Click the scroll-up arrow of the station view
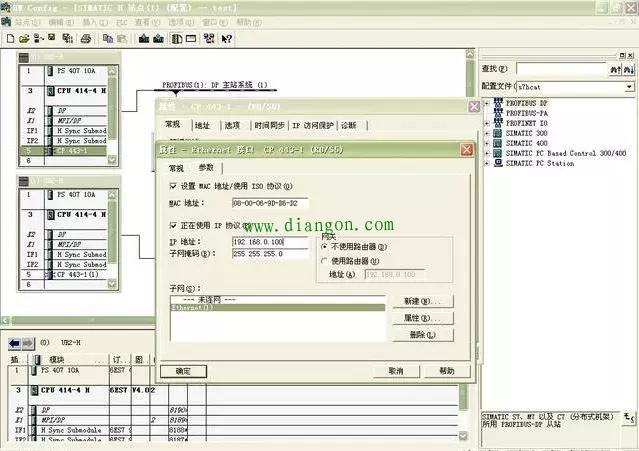 click(470, 54)
